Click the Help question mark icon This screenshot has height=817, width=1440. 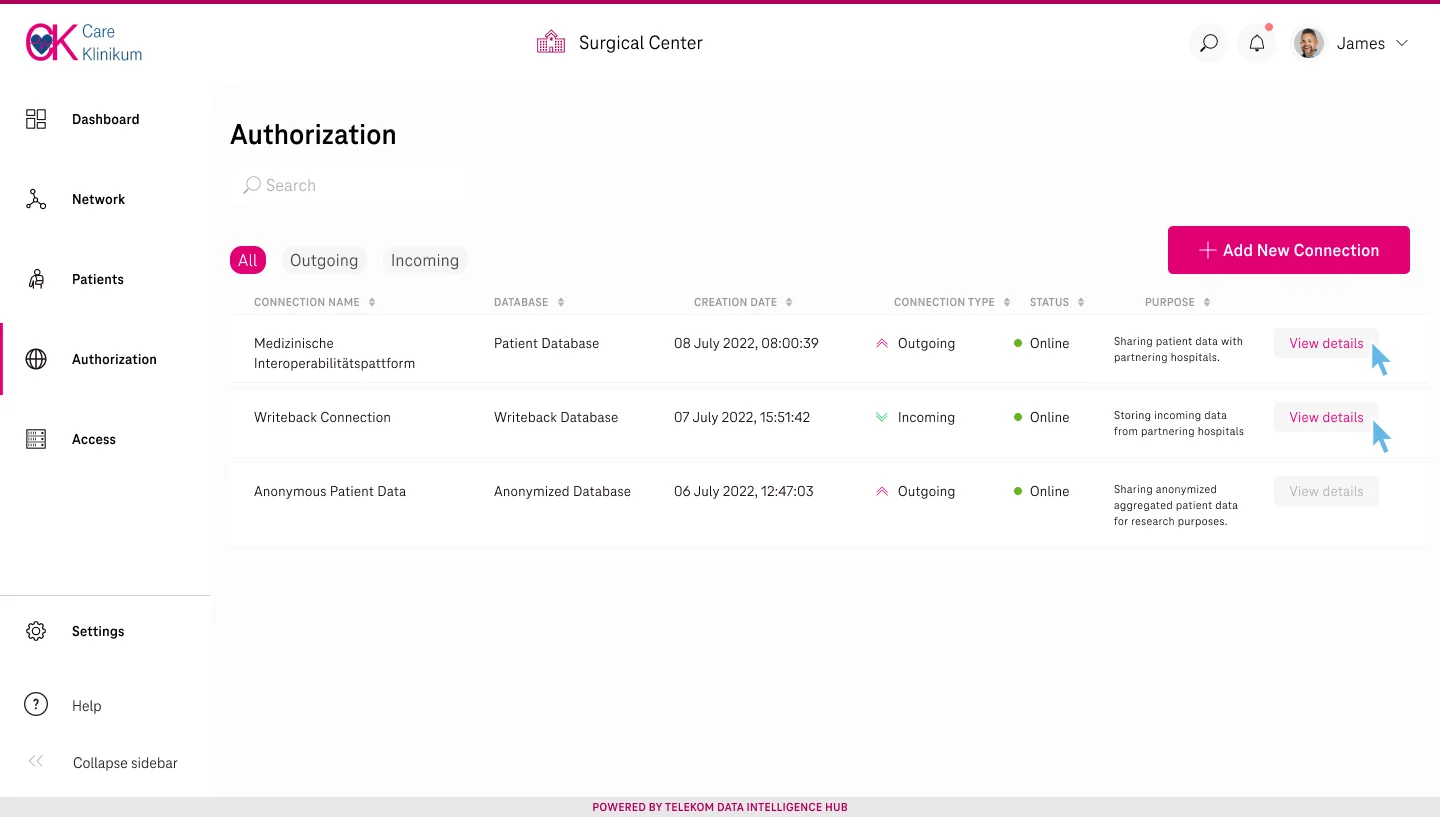36,705
